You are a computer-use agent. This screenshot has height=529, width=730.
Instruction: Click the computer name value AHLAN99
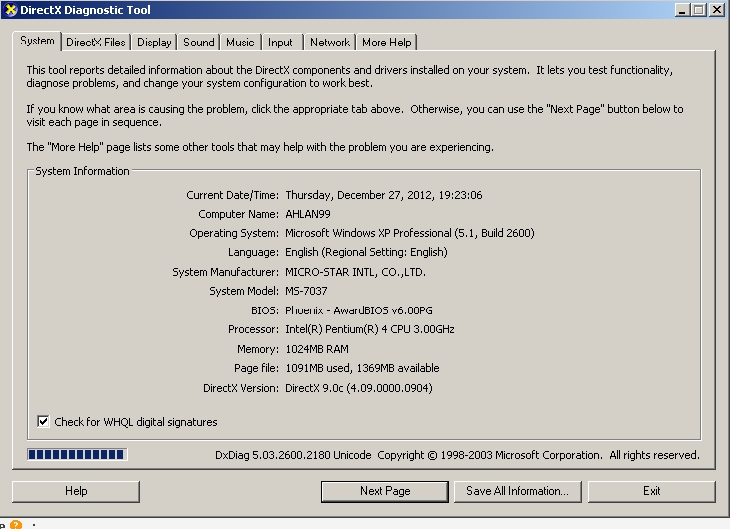click(x=308, y=214)
